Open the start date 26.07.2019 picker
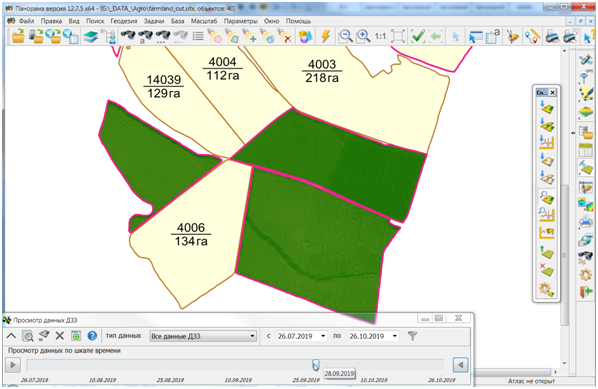The image size is (598, 389). [301, 336]
